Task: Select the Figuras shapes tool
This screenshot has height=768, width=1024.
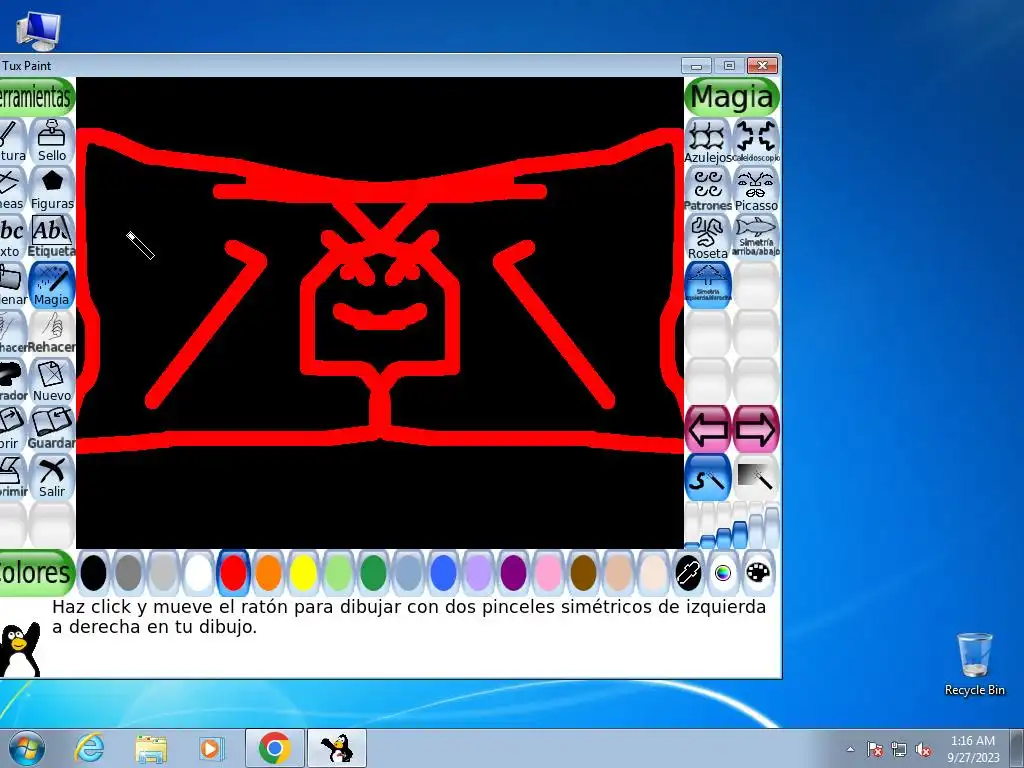Action: [52, 189]
